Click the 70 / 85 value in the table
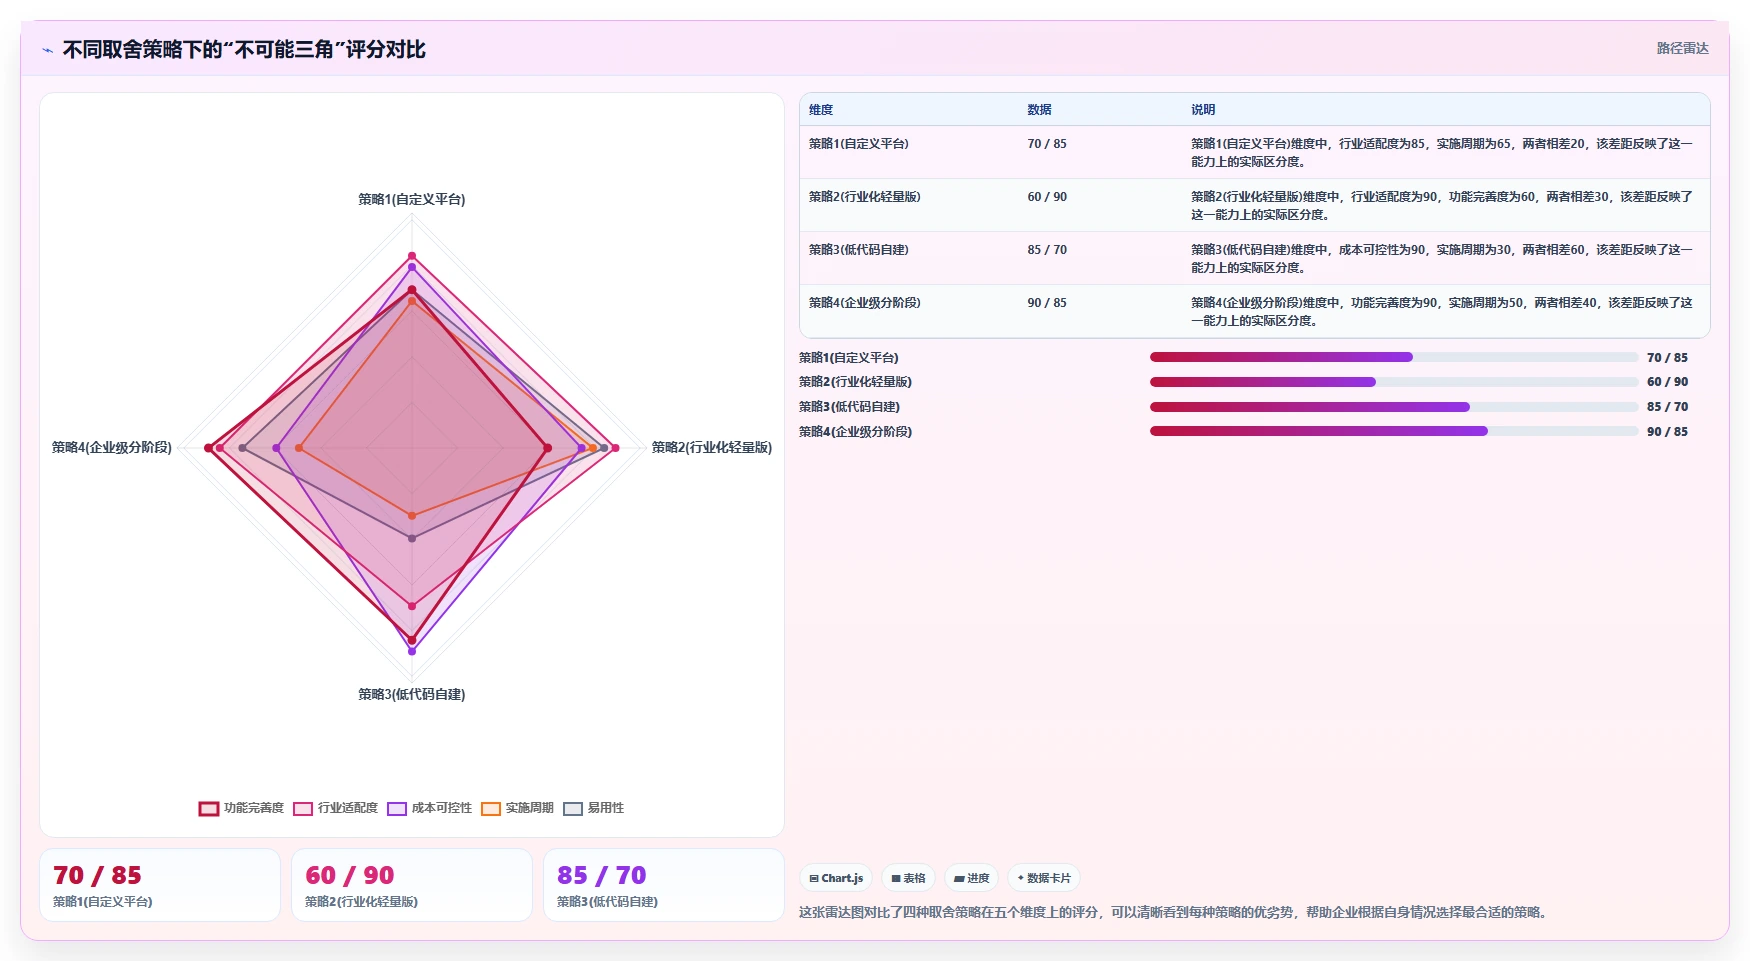The image size is (1750, 961). 1047,144
